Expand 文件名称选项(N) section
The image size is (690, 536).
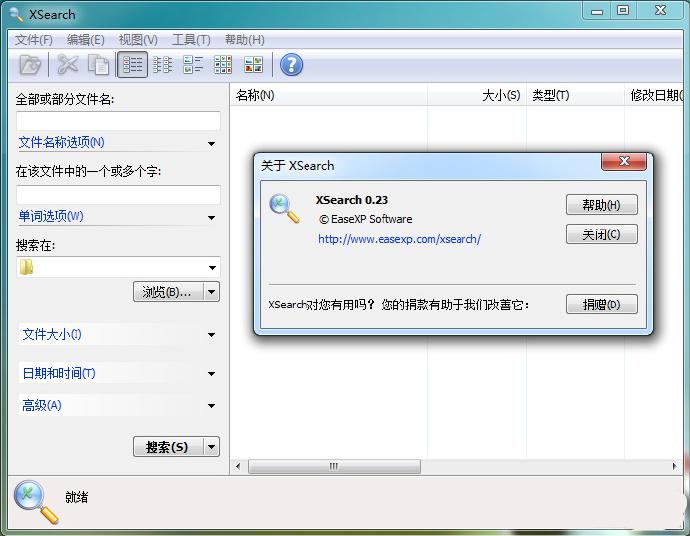coord(118,143)
